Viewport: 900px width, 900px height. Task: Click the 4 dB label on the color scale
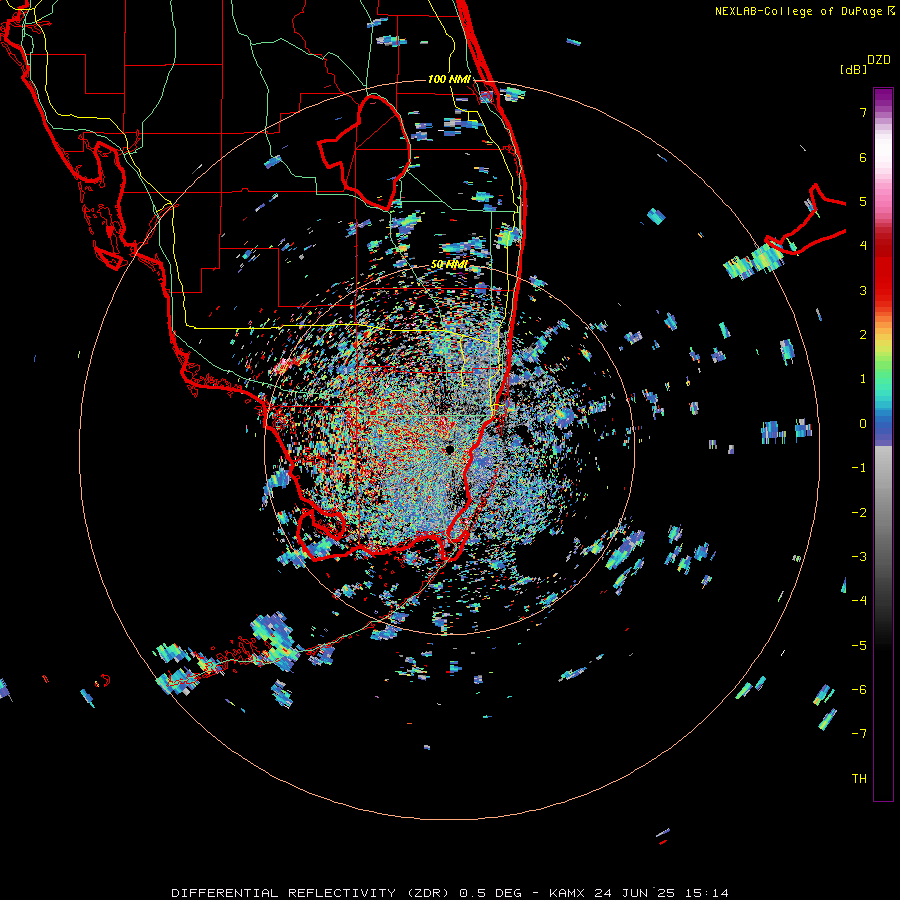(x=863, y=246)
